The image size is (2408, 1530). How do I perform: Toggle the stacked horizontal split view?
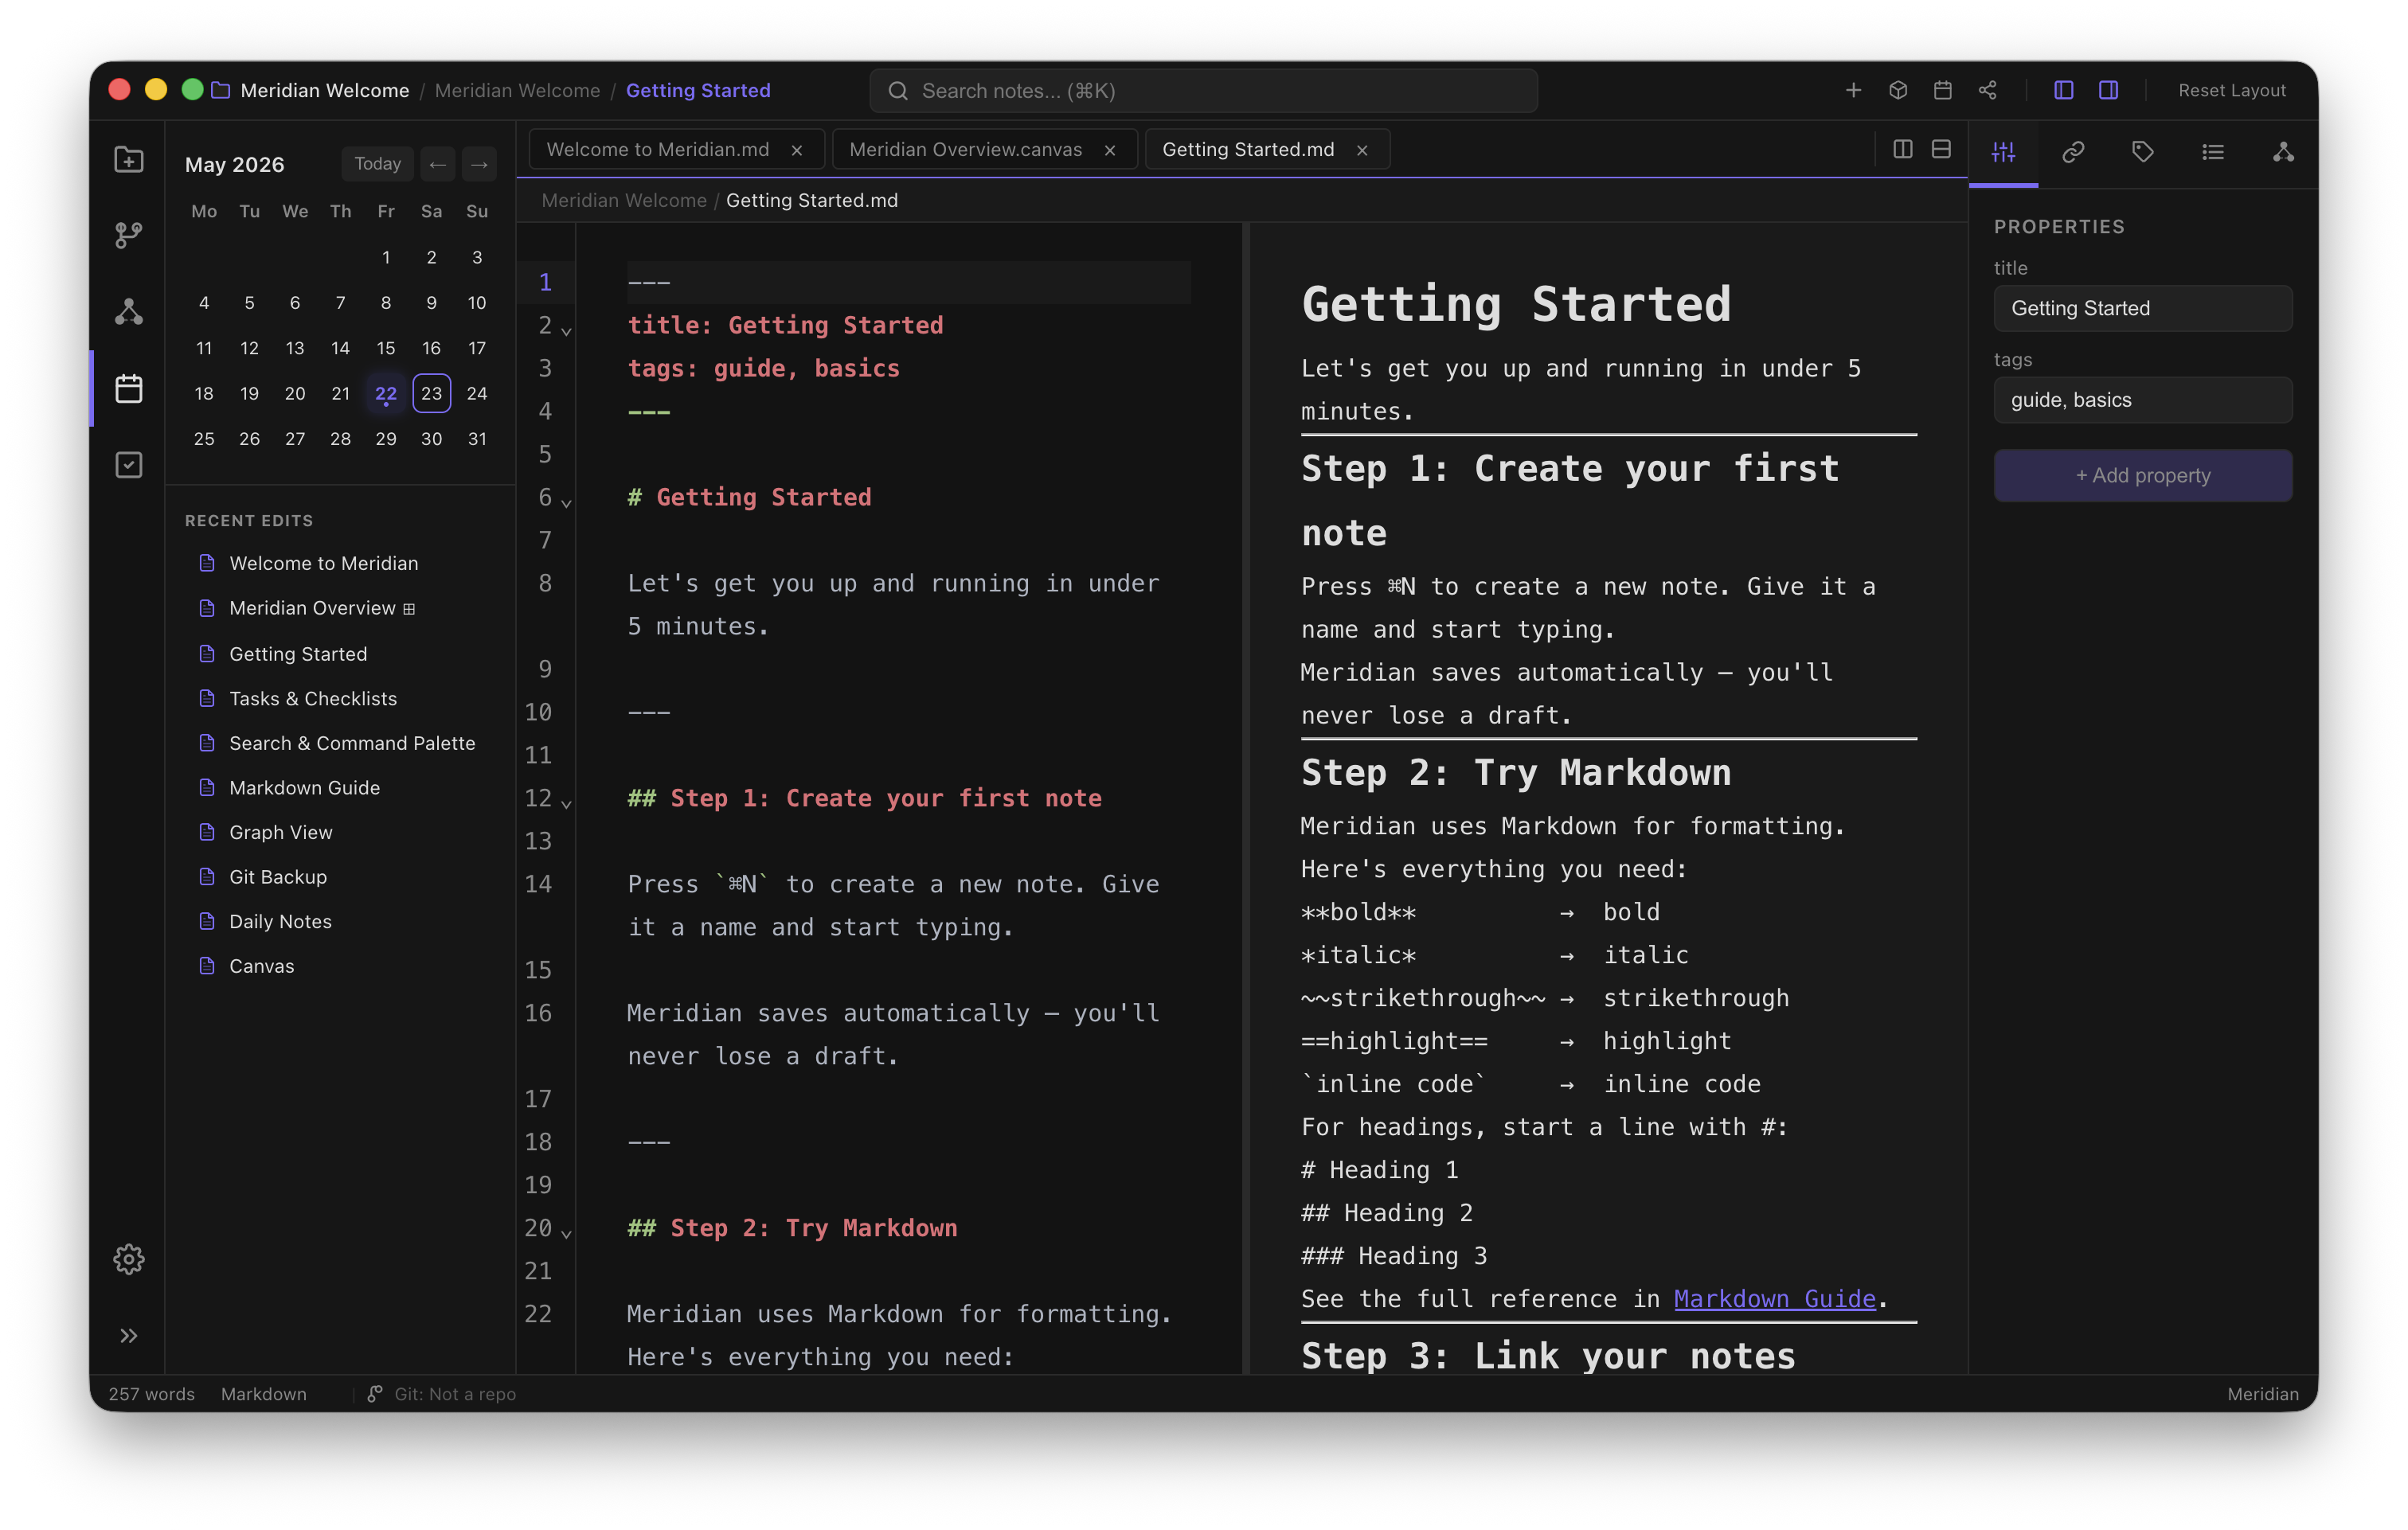pyautogui.click(x=1941, y=149)
